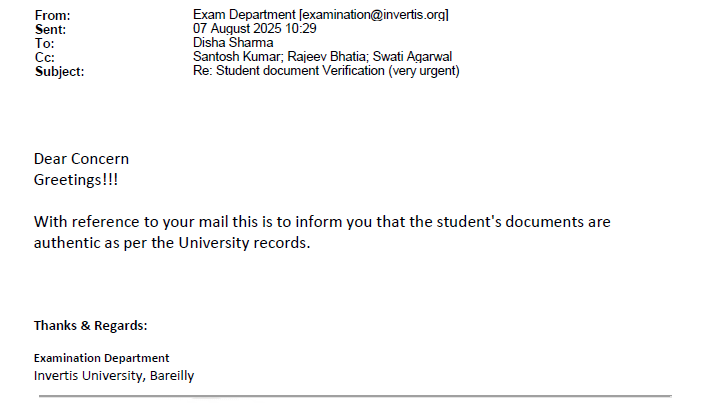Click the line about authentic University records
This screenshot has height=403, width=717.
point(172,243)
